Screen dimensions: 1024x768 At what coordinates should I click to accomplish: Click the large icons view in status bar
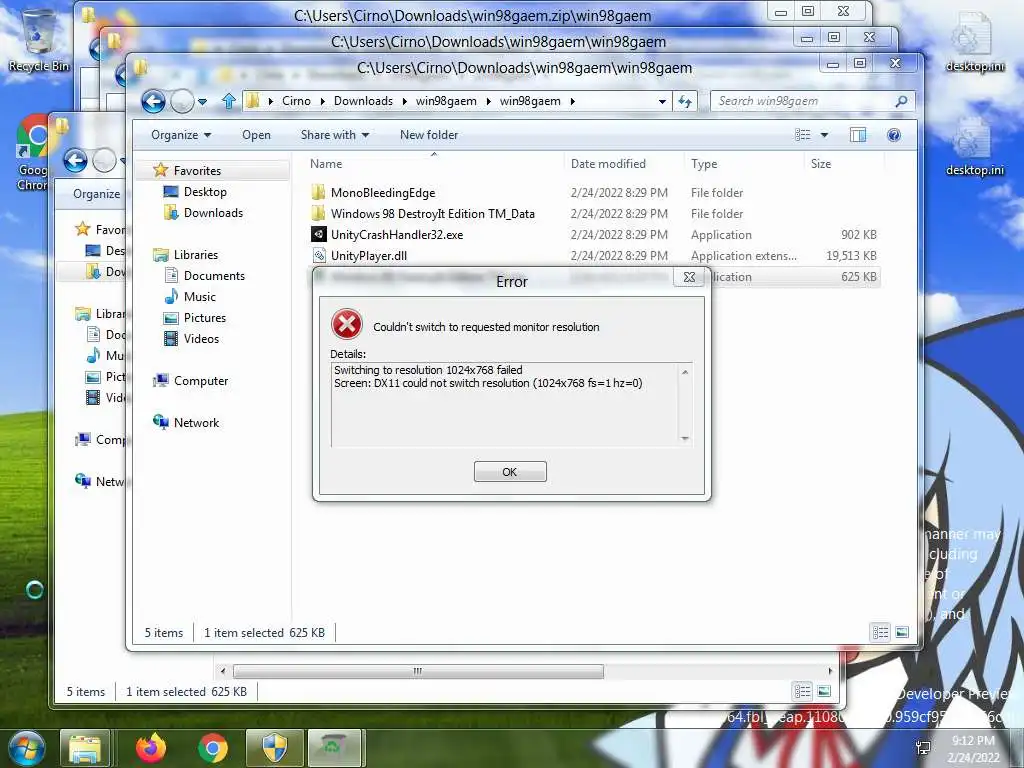point(902,632)
